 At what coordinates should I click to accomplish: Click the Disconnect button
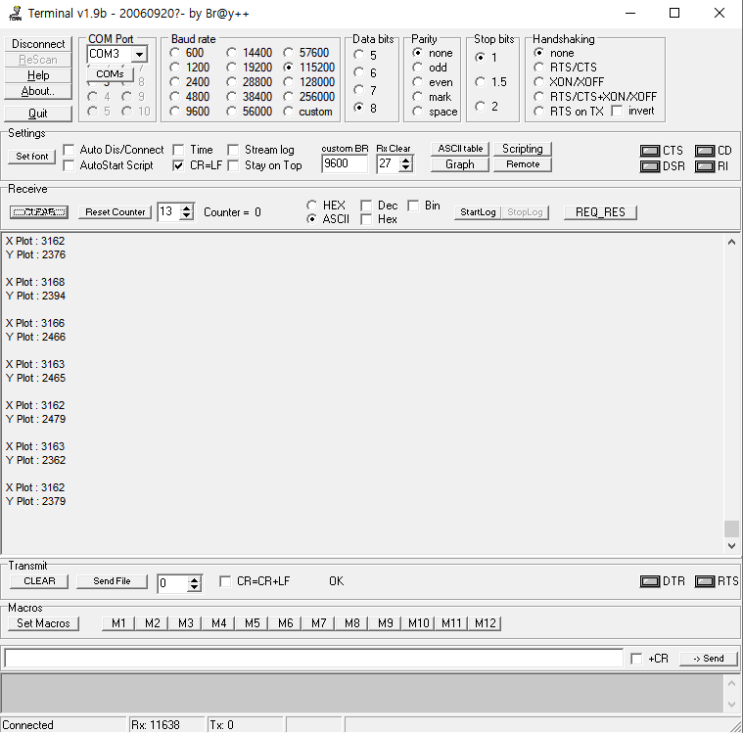pyautogui.click(x=38, y=44)
